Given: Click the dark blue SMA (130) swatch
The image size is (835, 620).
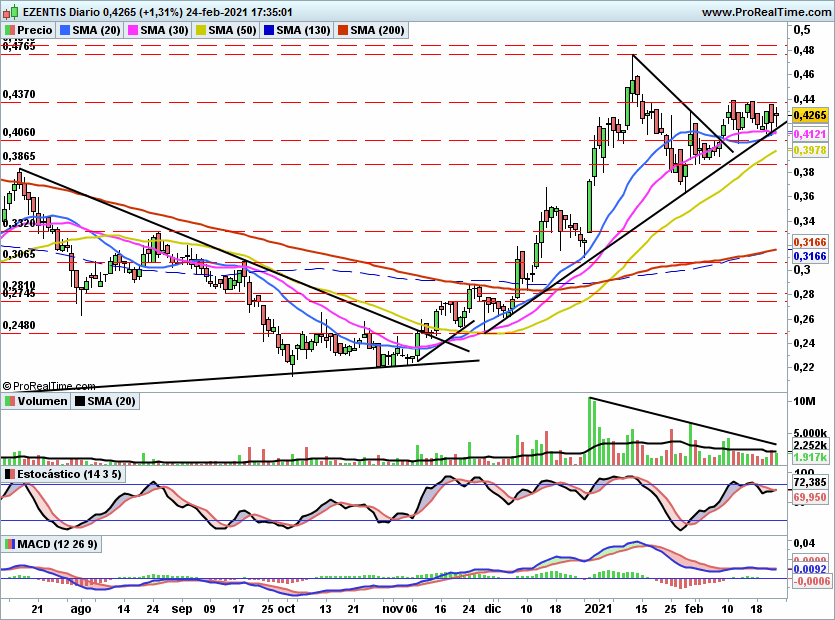Looking at the screenshot, I should pos(269,30).
